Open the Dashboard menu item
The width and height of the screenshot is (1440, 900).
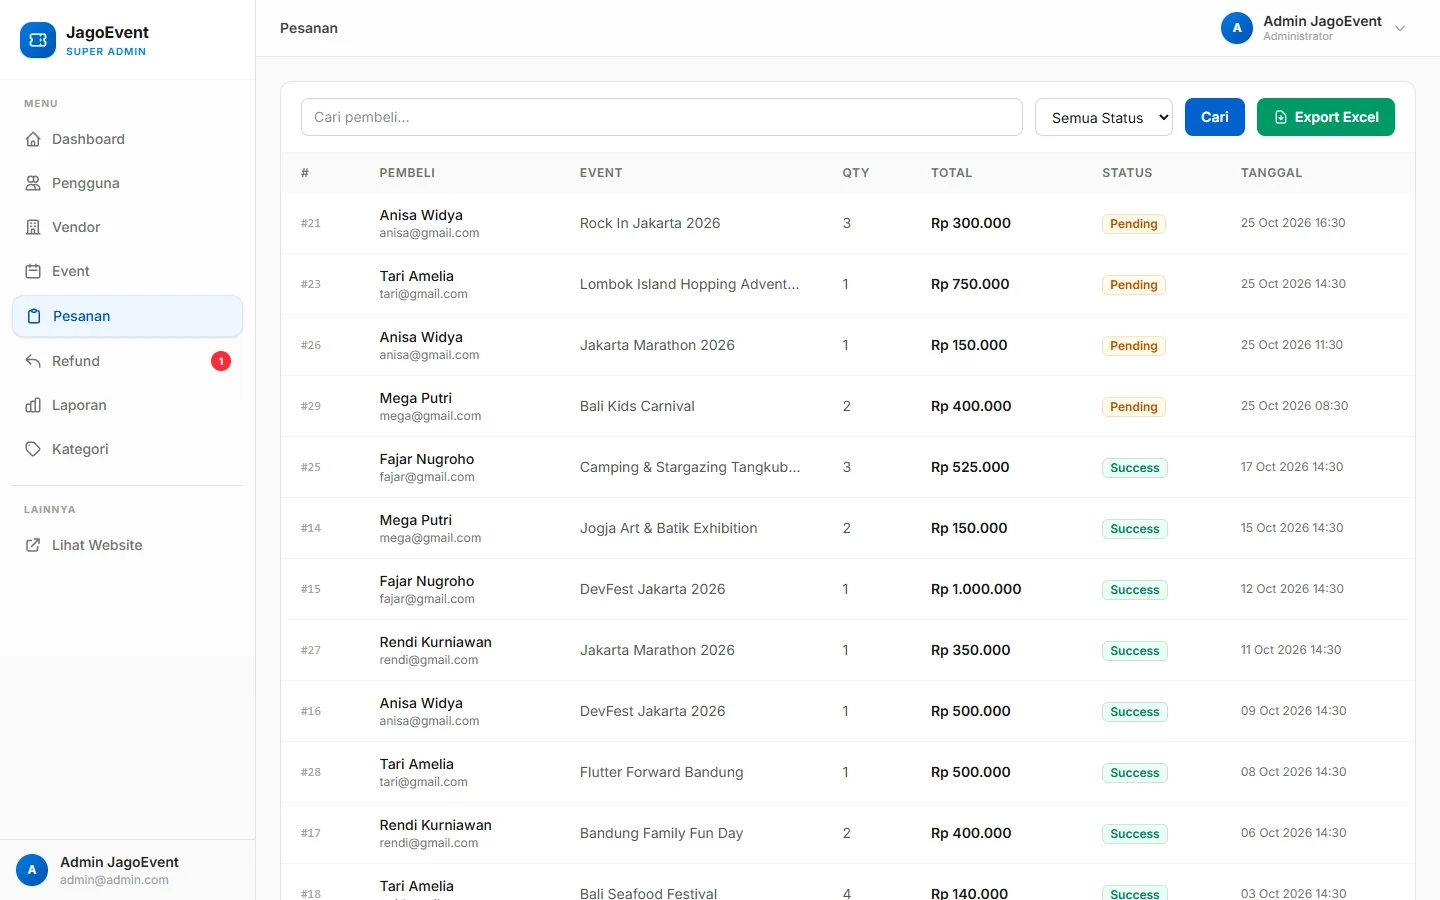127,139
